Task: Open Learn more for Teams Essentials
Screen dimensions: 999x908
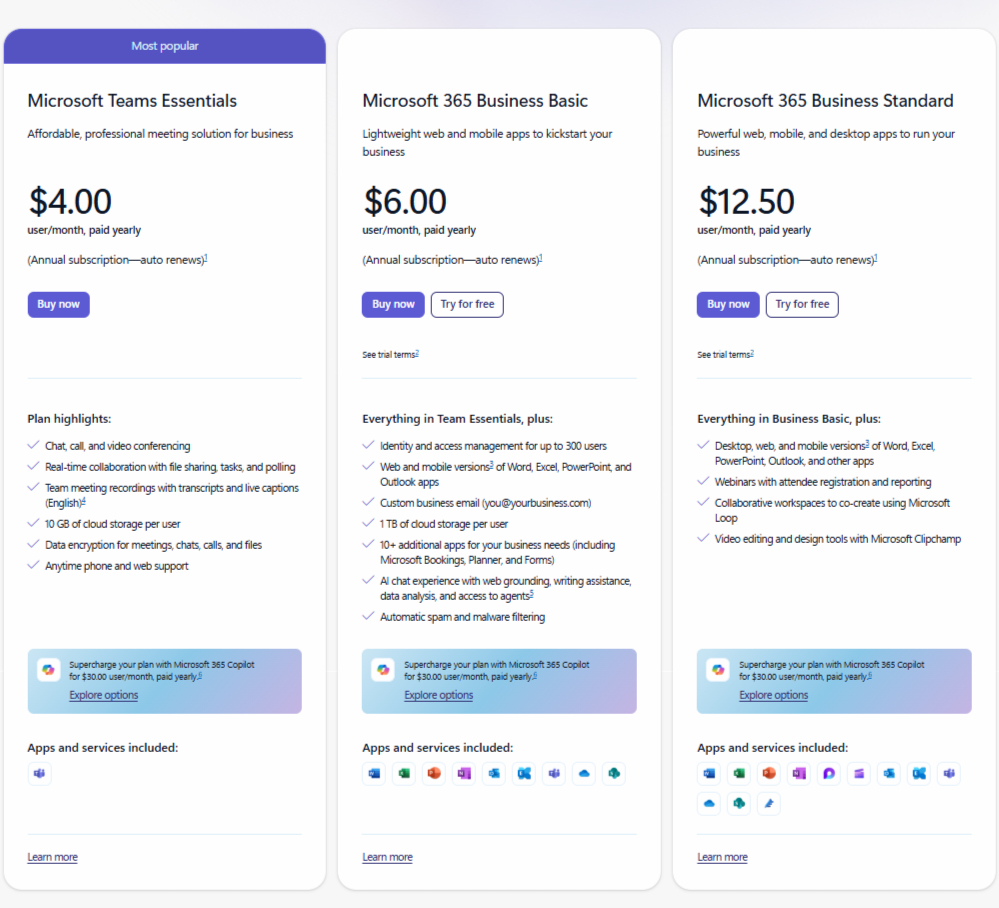Action: (x=52, y=857)
